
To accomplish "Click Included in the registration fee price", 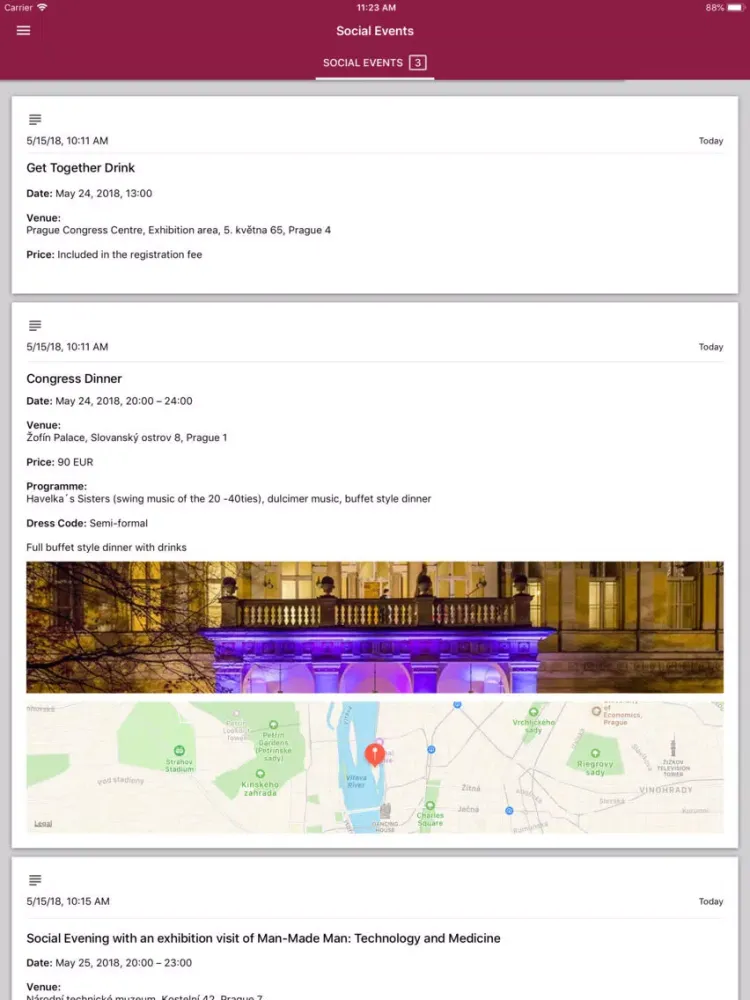I will click(x=129, y=254).
